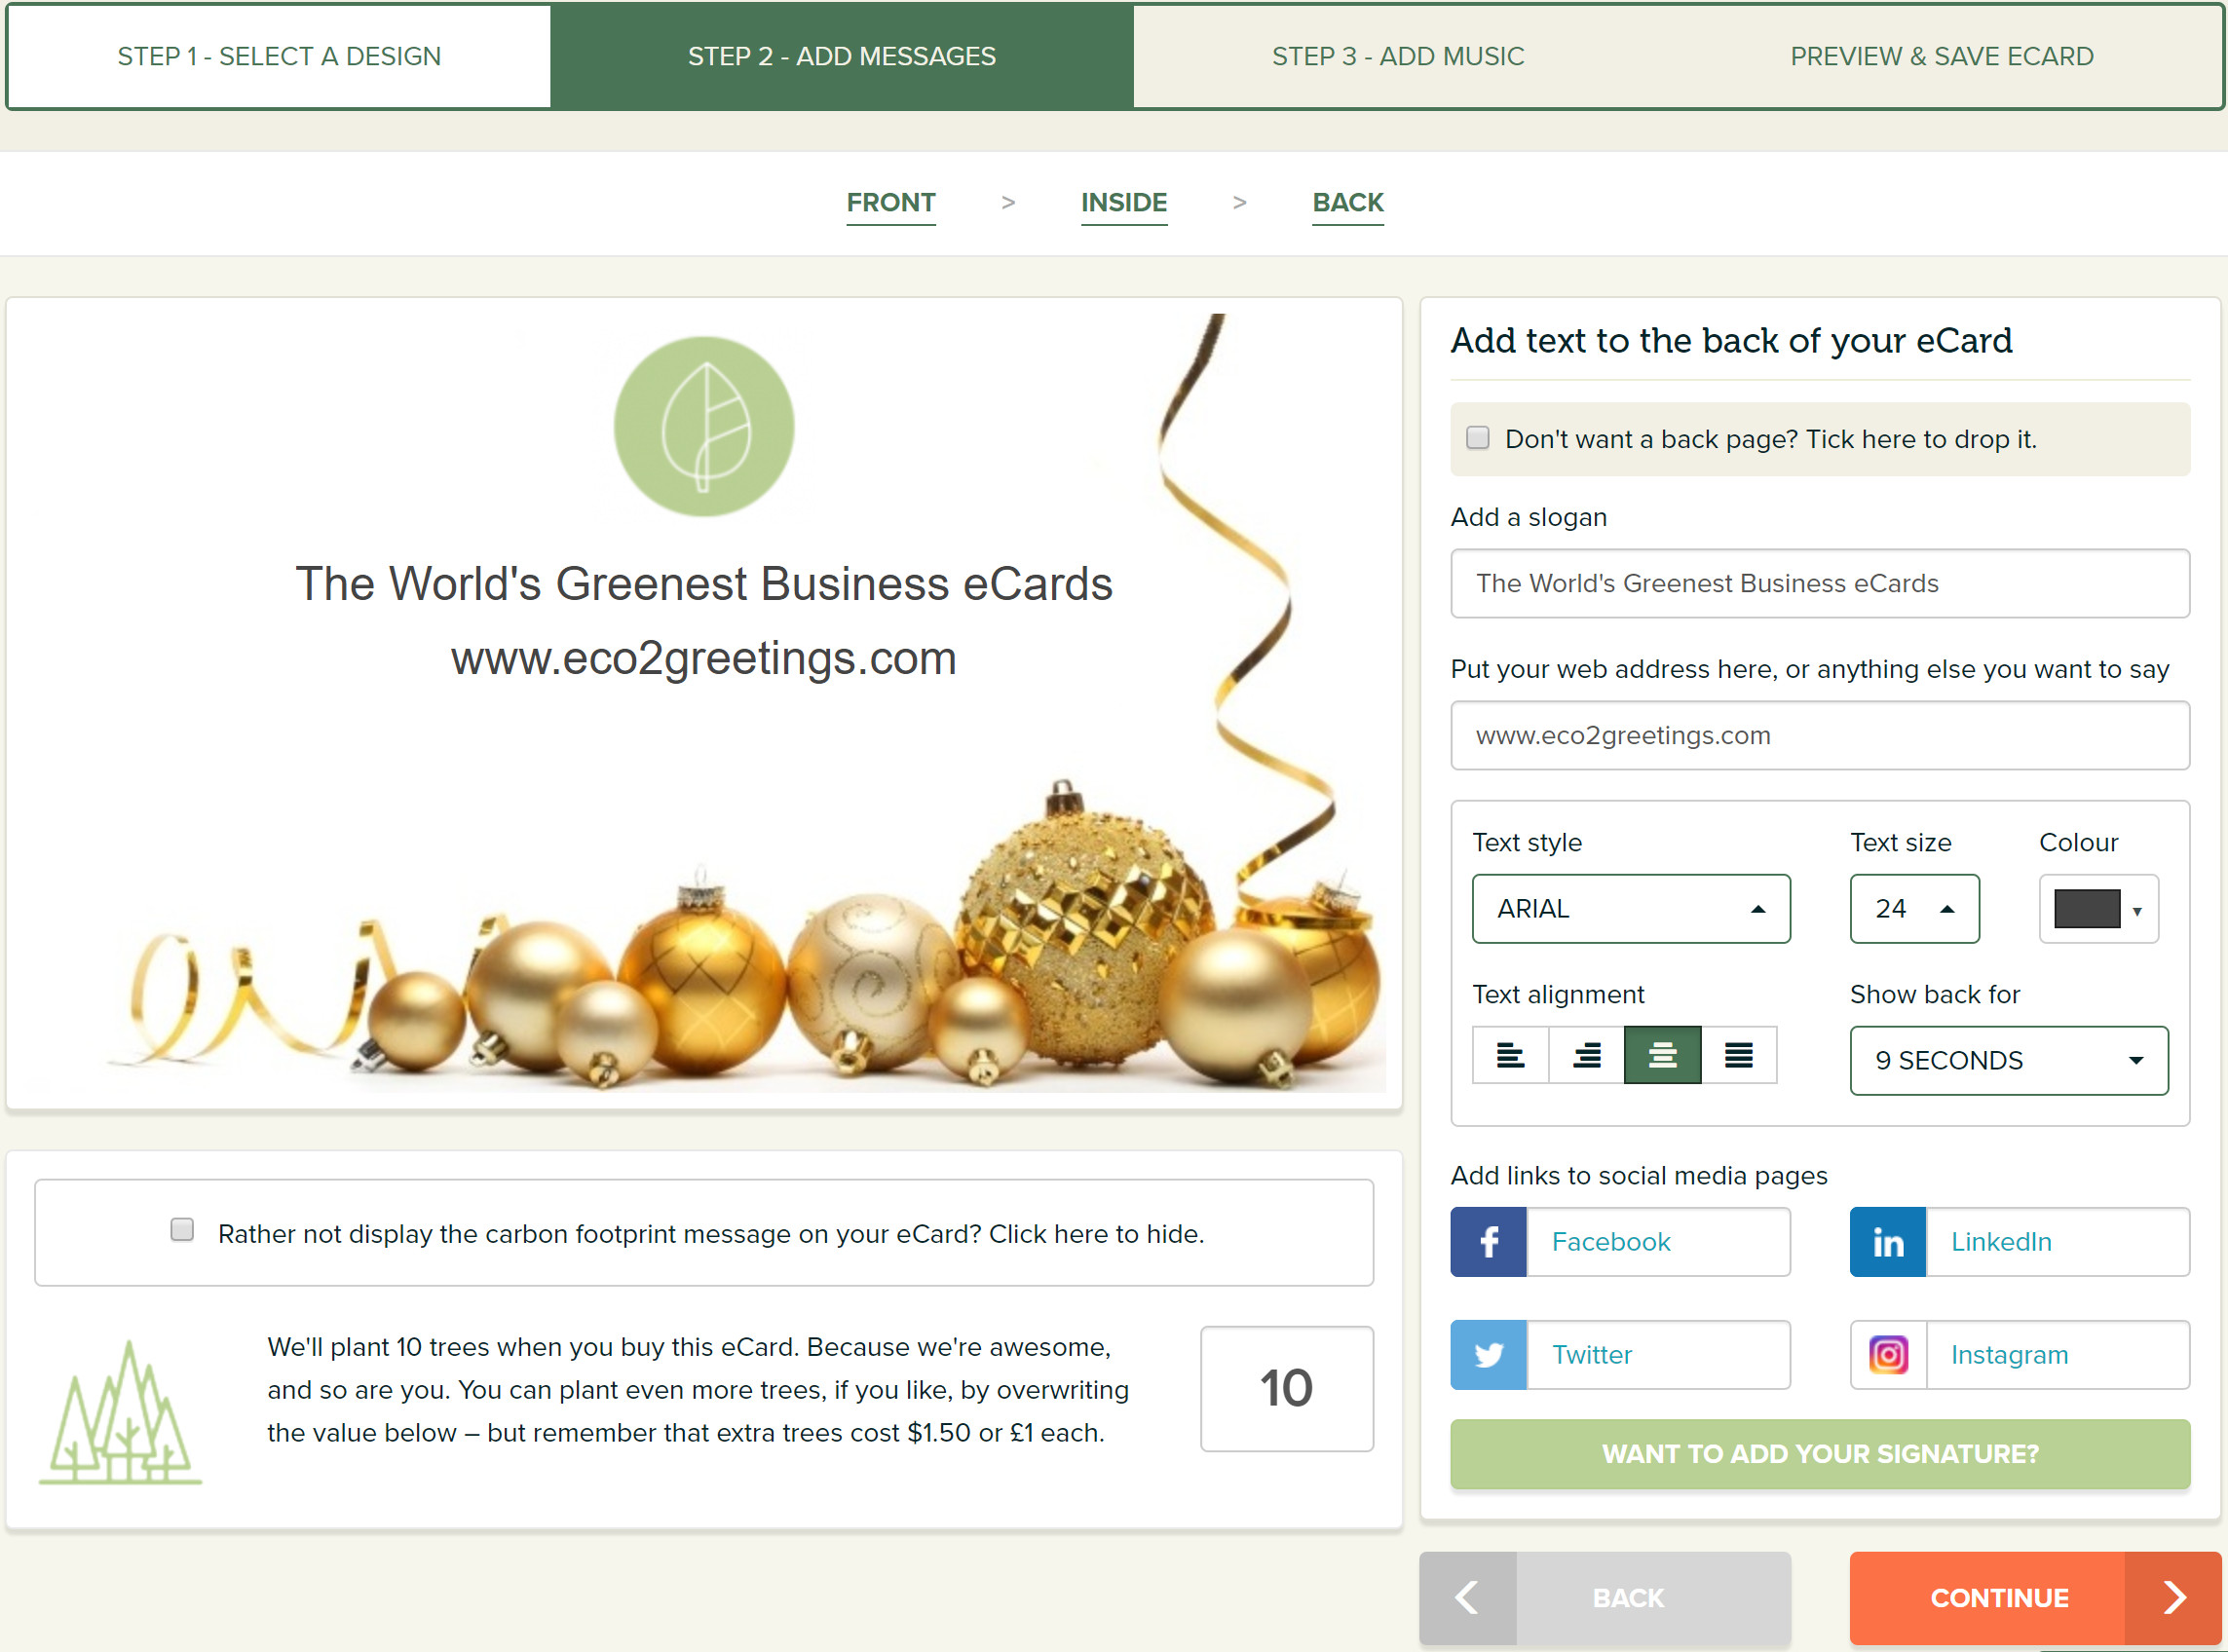Click the slogan text input field
2228x1652 pixels.
[x=1820, y=583]
